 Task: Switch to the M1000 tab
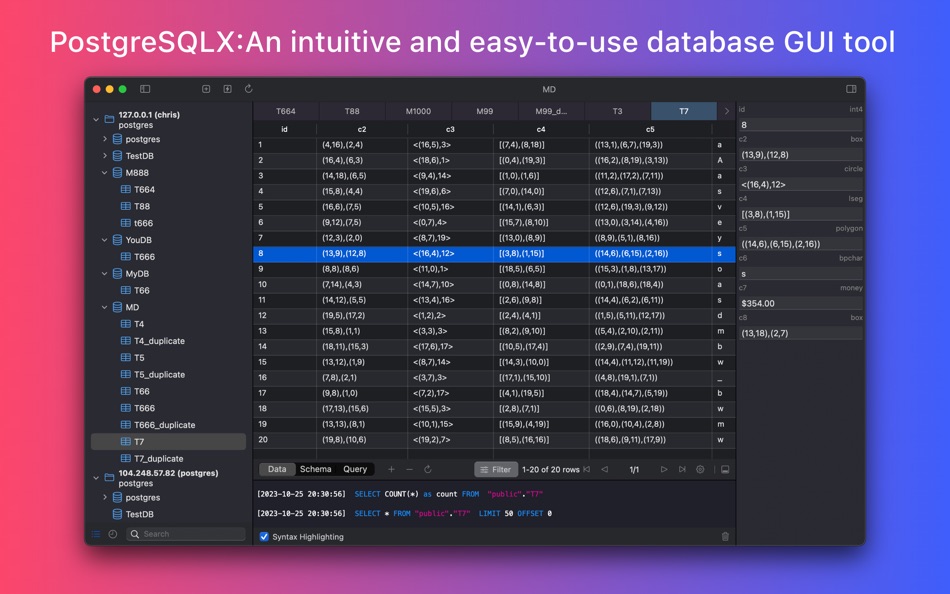(418, 112)
